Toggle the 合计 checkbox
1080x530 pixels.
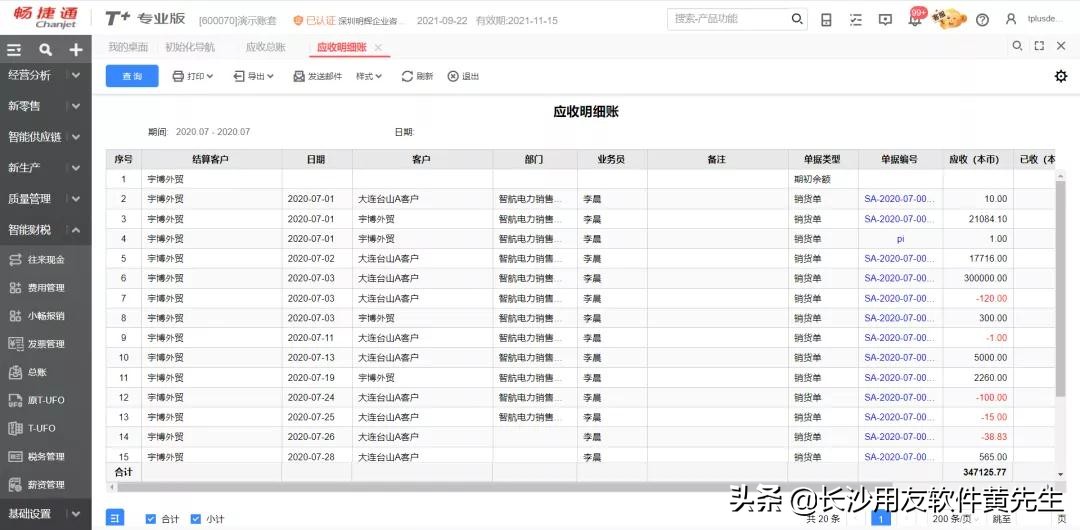click(x=151, y=518)
